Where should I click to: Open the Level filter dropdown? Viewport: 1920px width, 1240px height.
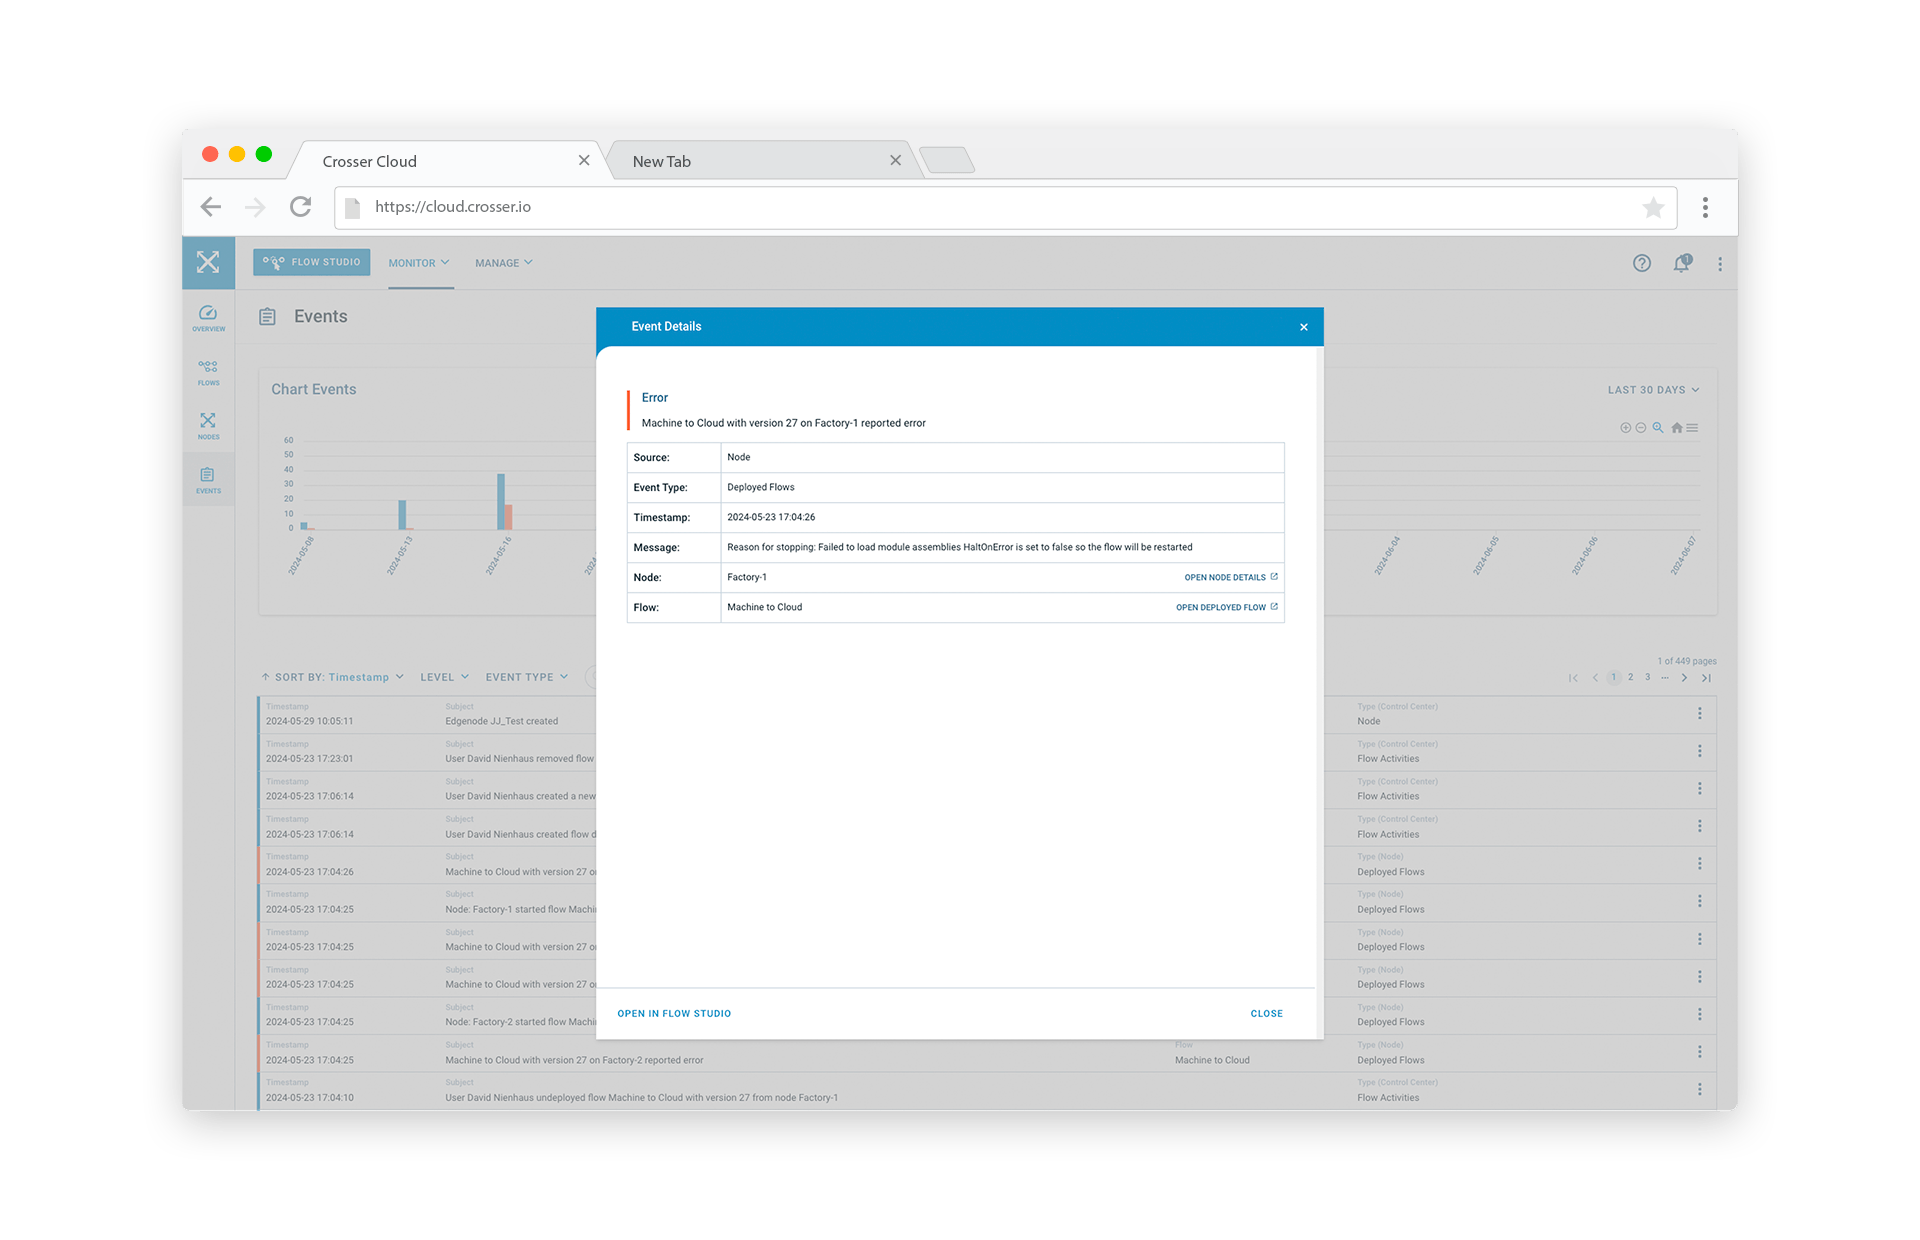[444, 677]
